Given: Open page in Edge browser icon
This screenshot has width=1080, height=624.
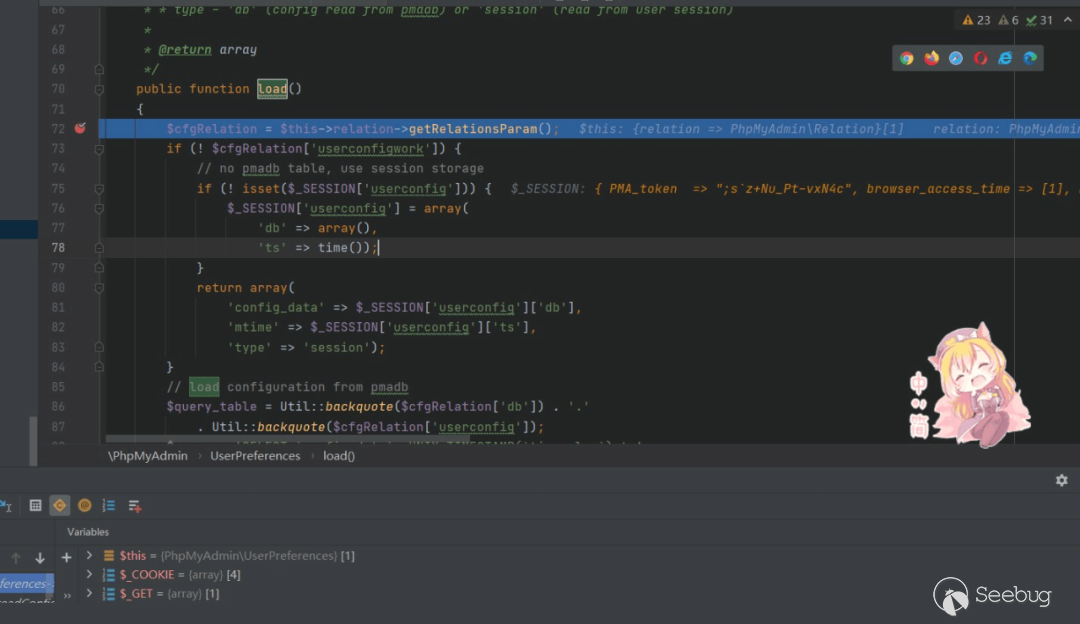Looking at the screenshot, I should pos(1030,58).
